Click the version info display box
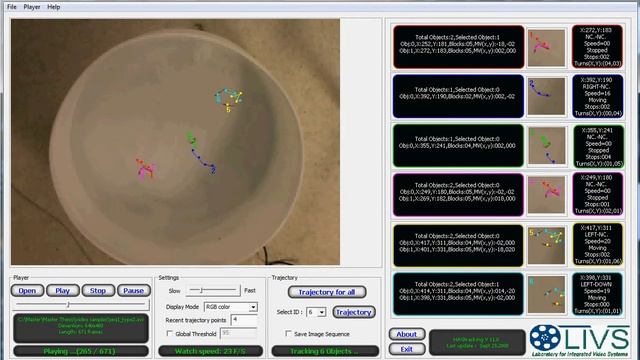The image size is (640, 360). pos(478,342)
